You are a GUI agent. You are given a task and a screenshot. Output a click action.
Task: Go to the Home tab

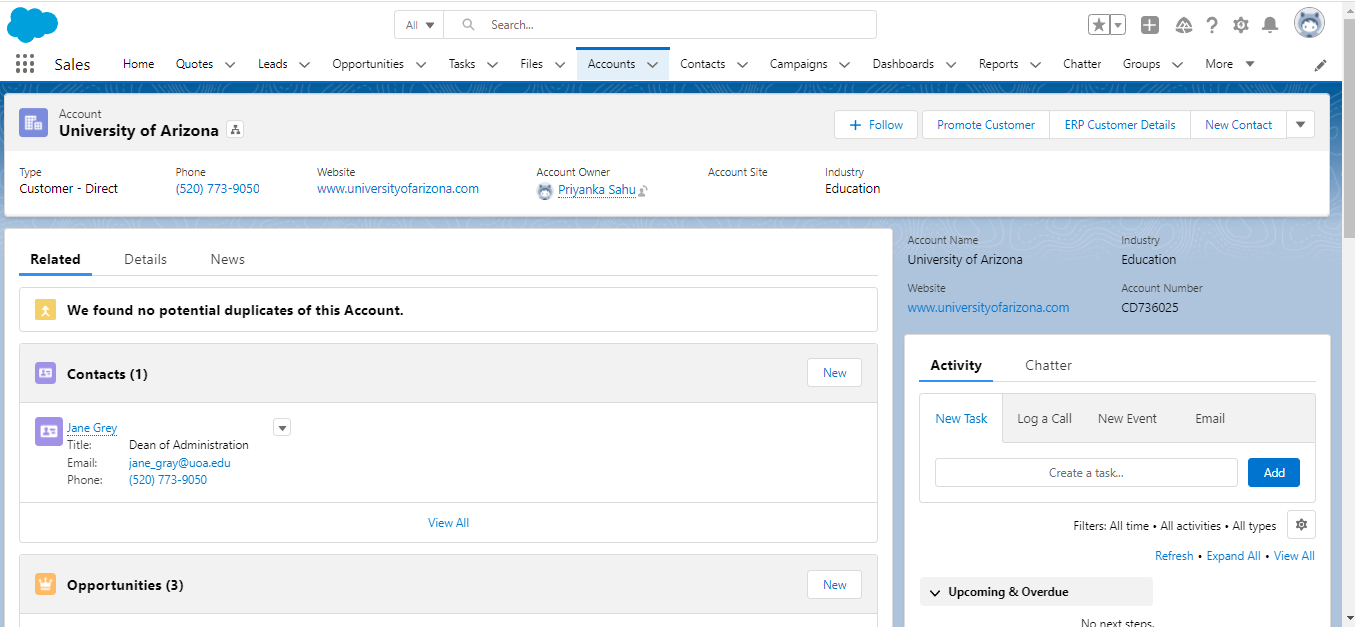coord(138,64)
